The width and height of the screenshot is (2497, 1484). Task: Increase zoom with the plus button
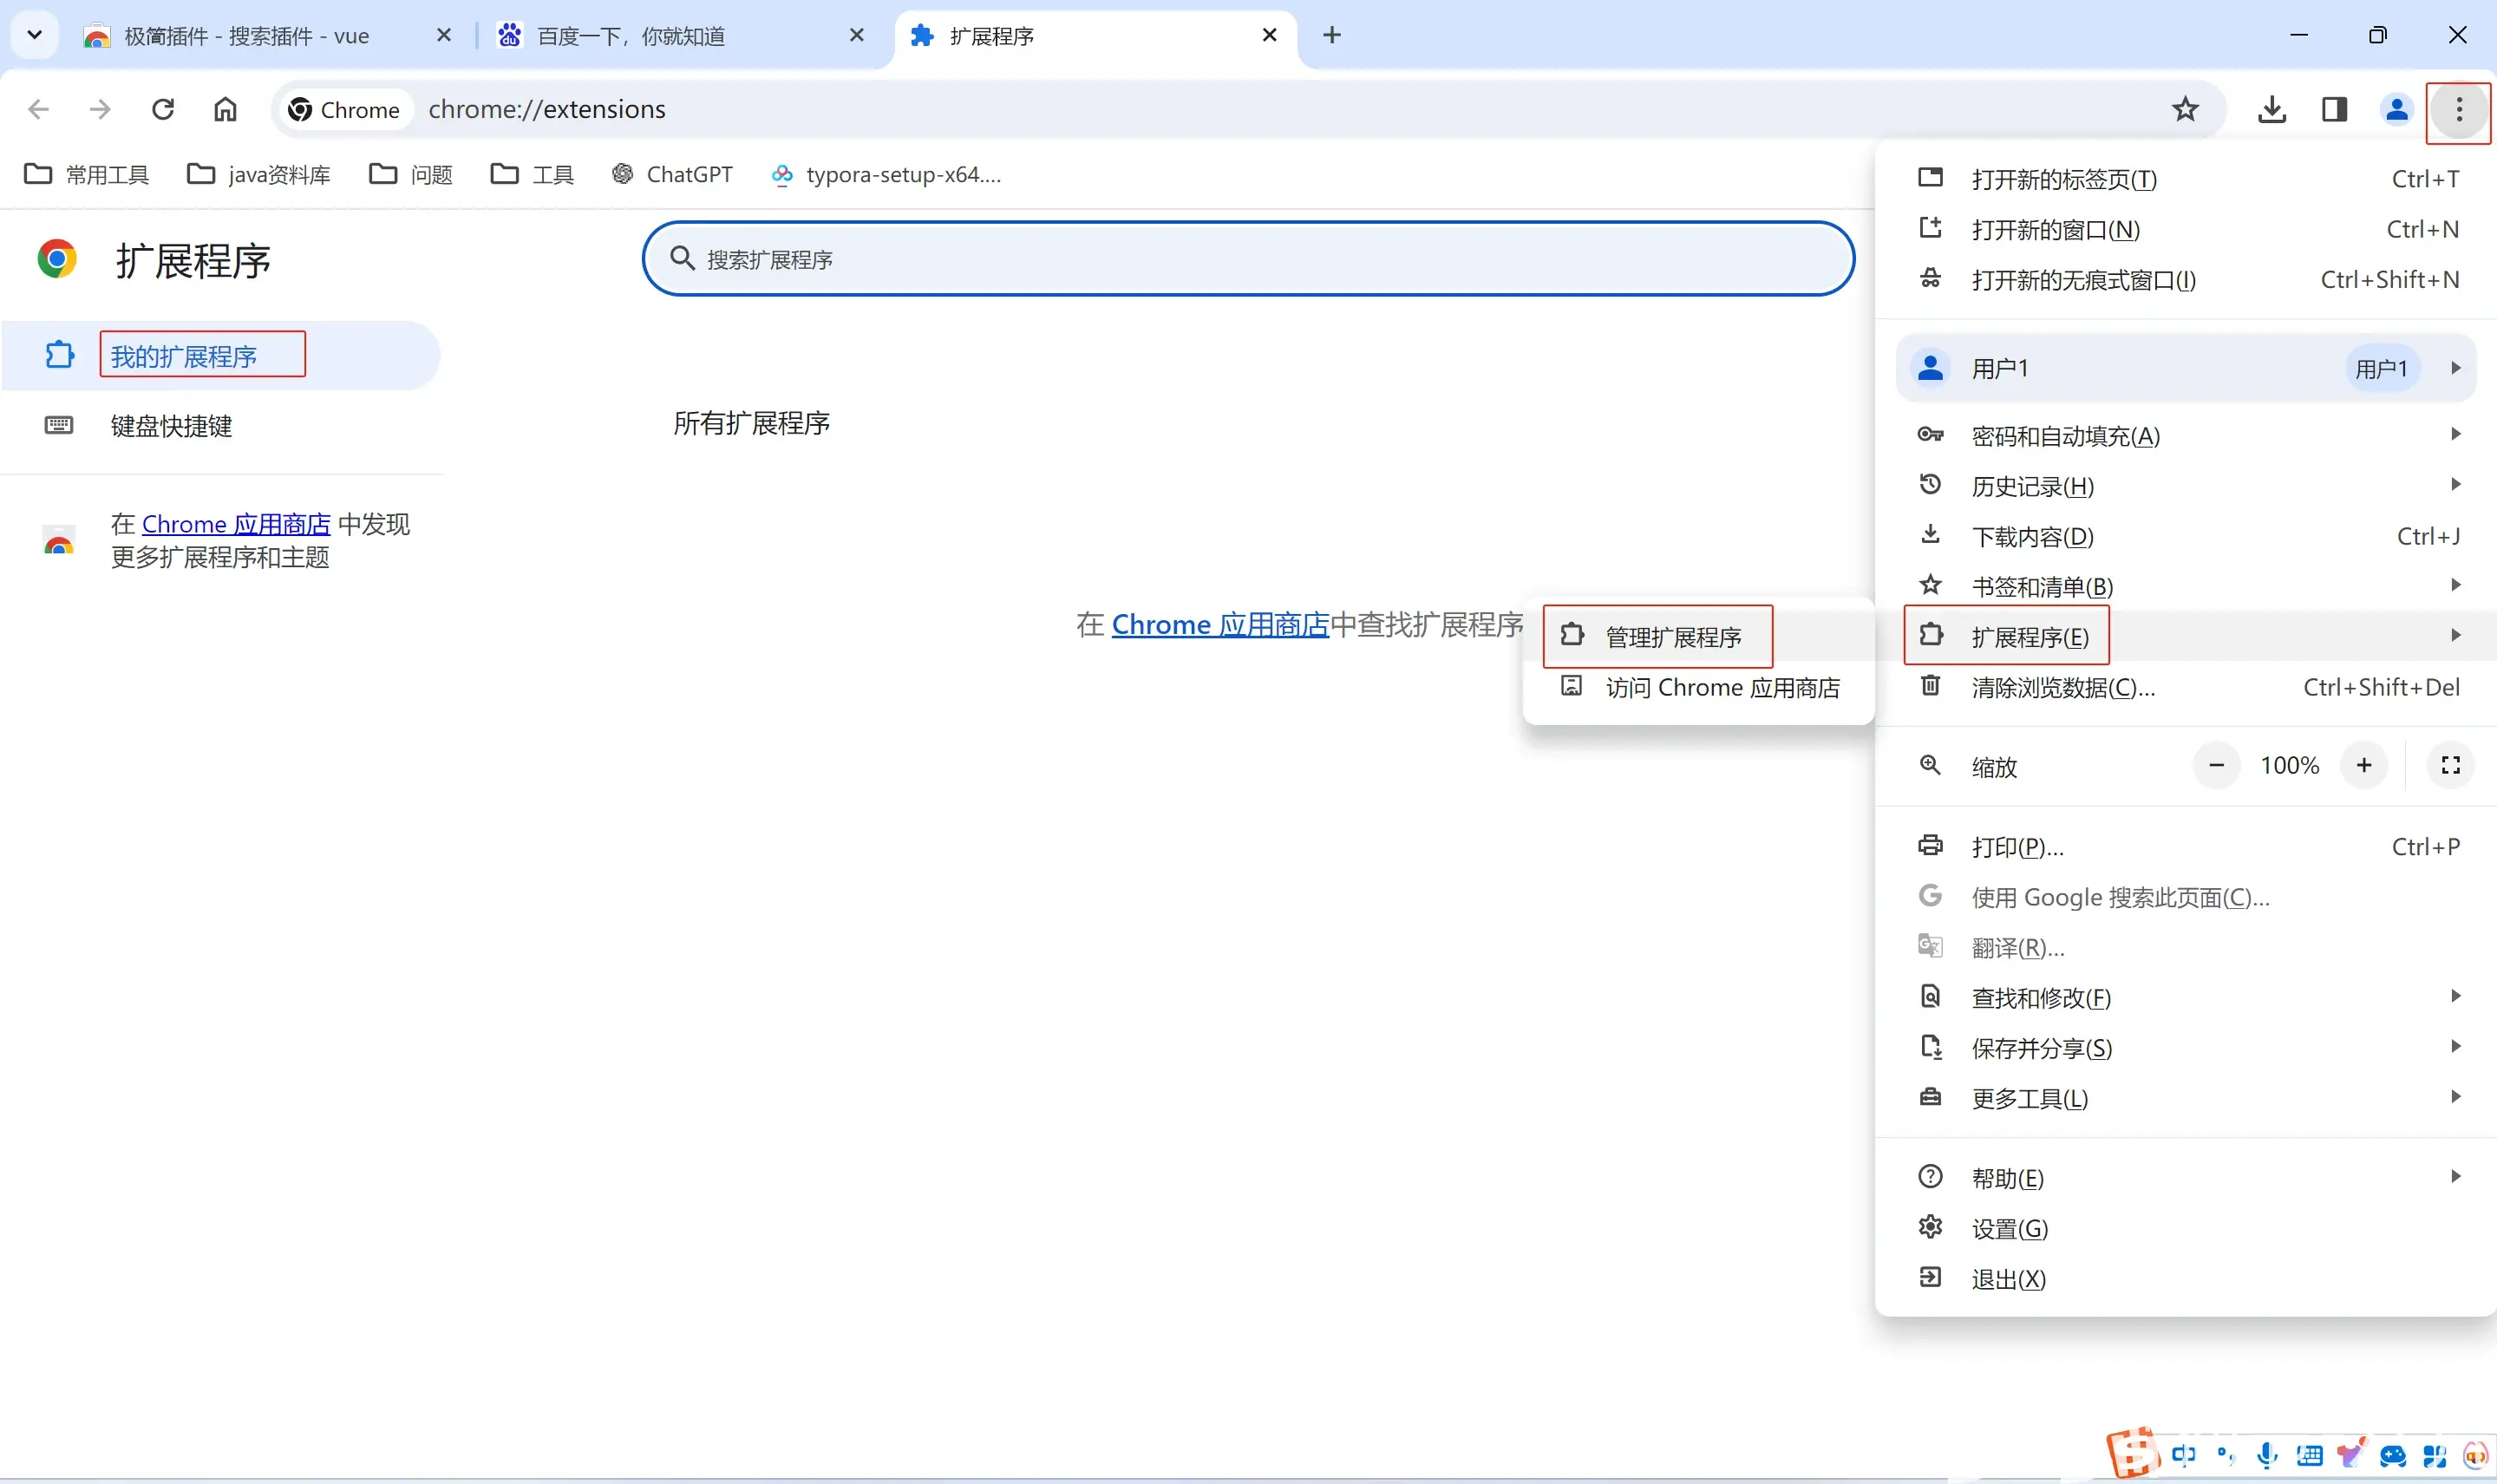pyautogui.click(x=2364, y=765)
